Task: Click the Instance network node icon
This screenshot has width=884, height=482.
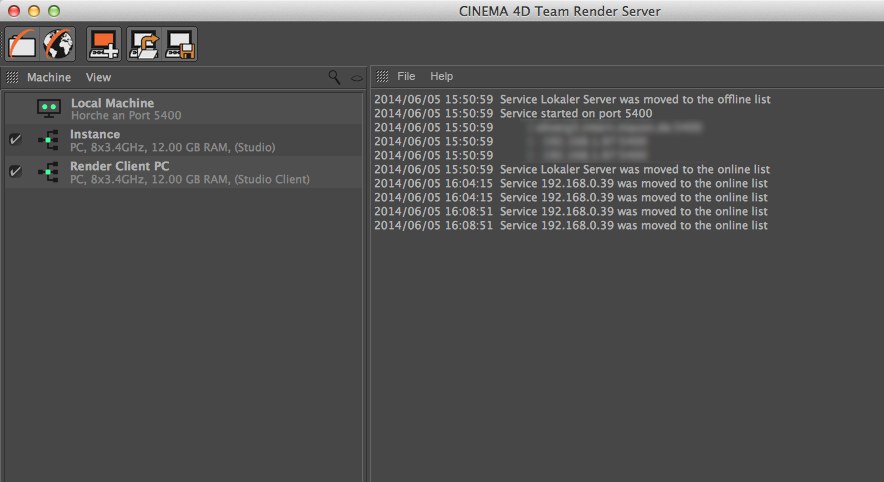Action: 48,140
